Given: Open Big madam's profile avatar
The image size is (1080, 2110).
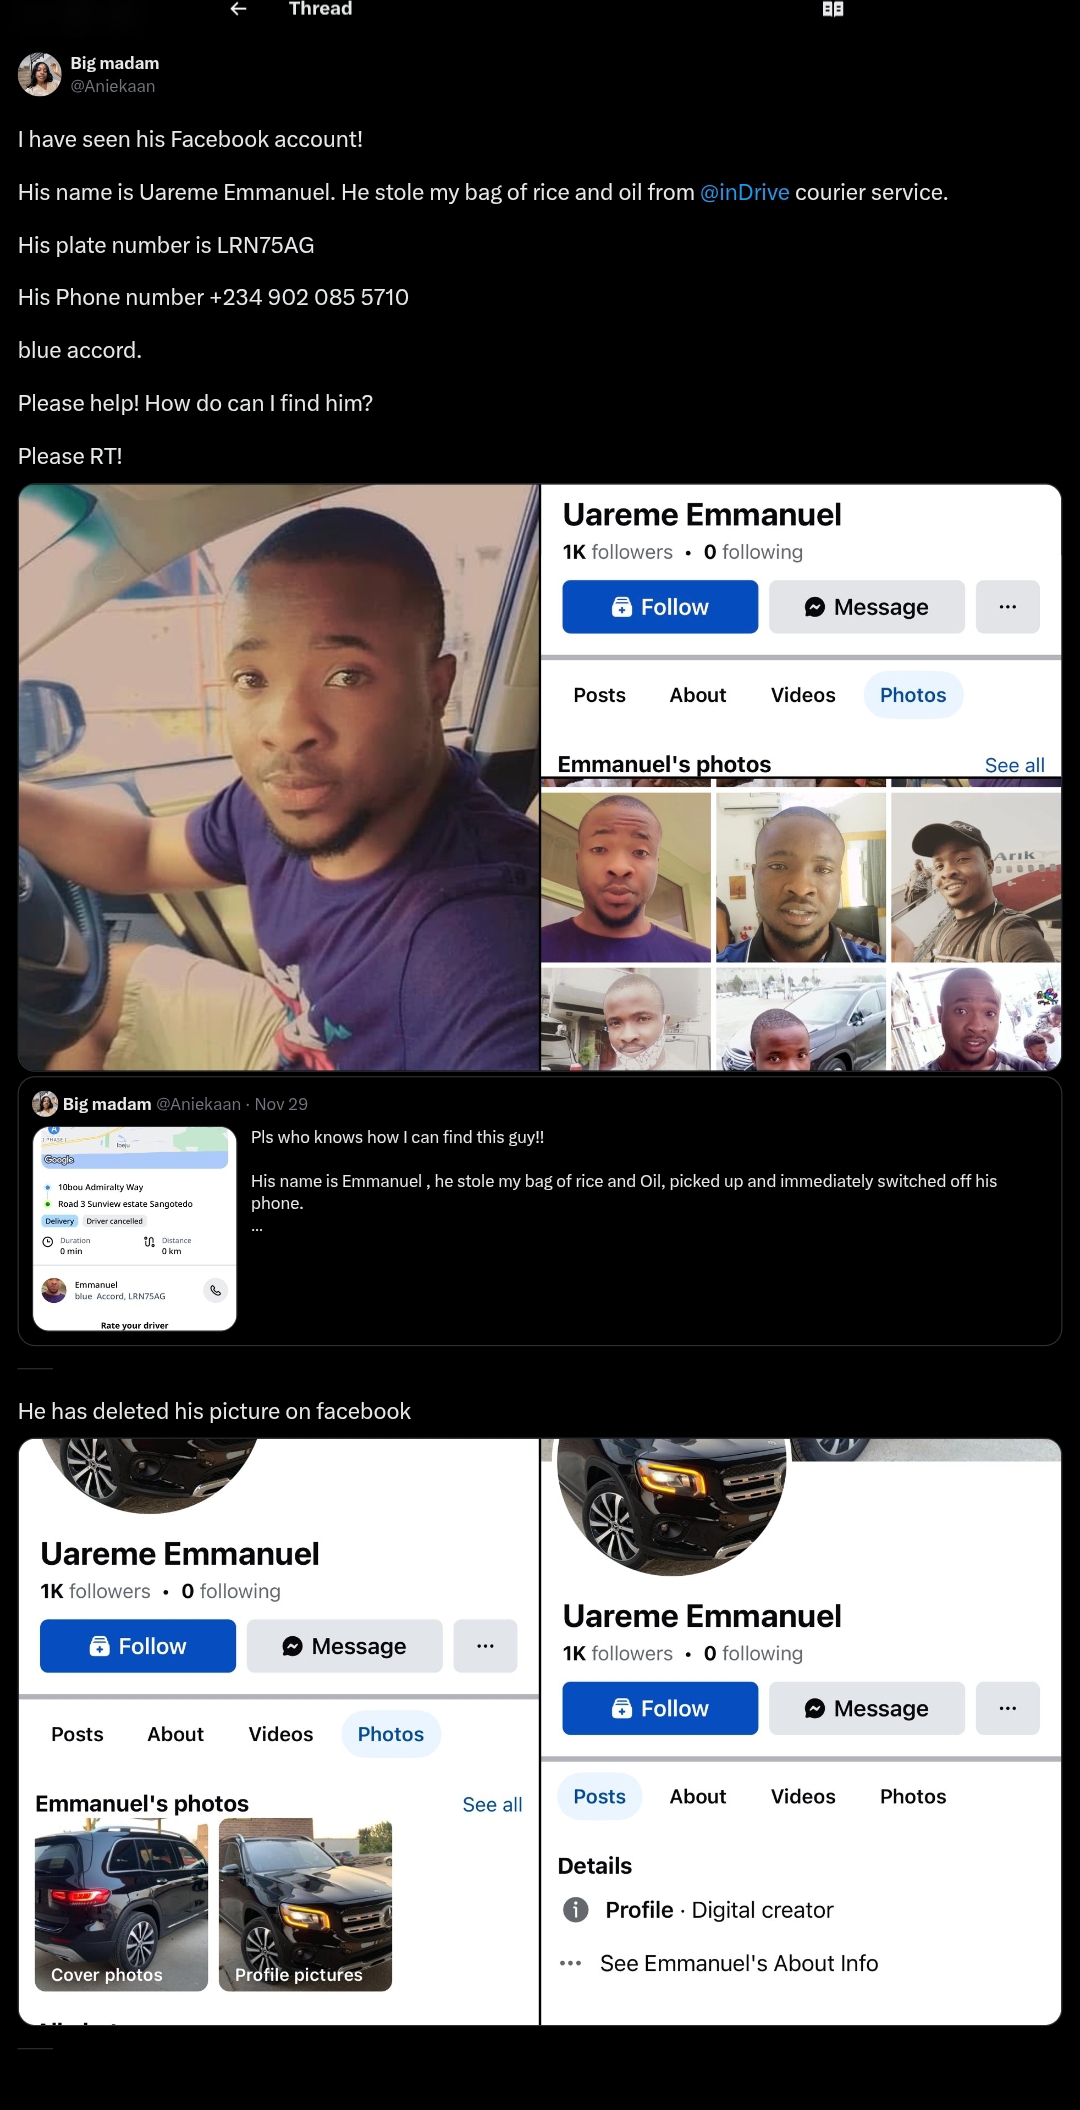Looking at the screenshot, I should (40, 74).
